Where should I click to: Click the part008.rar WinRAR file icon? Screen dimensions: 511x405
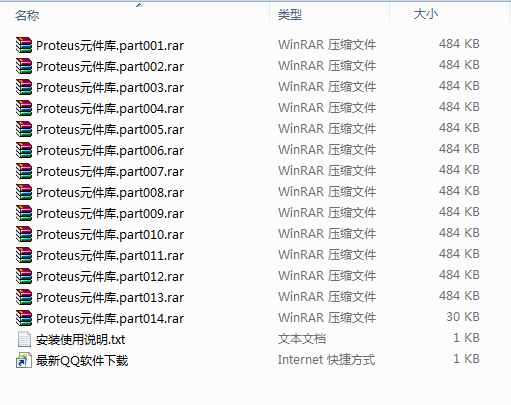[24, 192]
